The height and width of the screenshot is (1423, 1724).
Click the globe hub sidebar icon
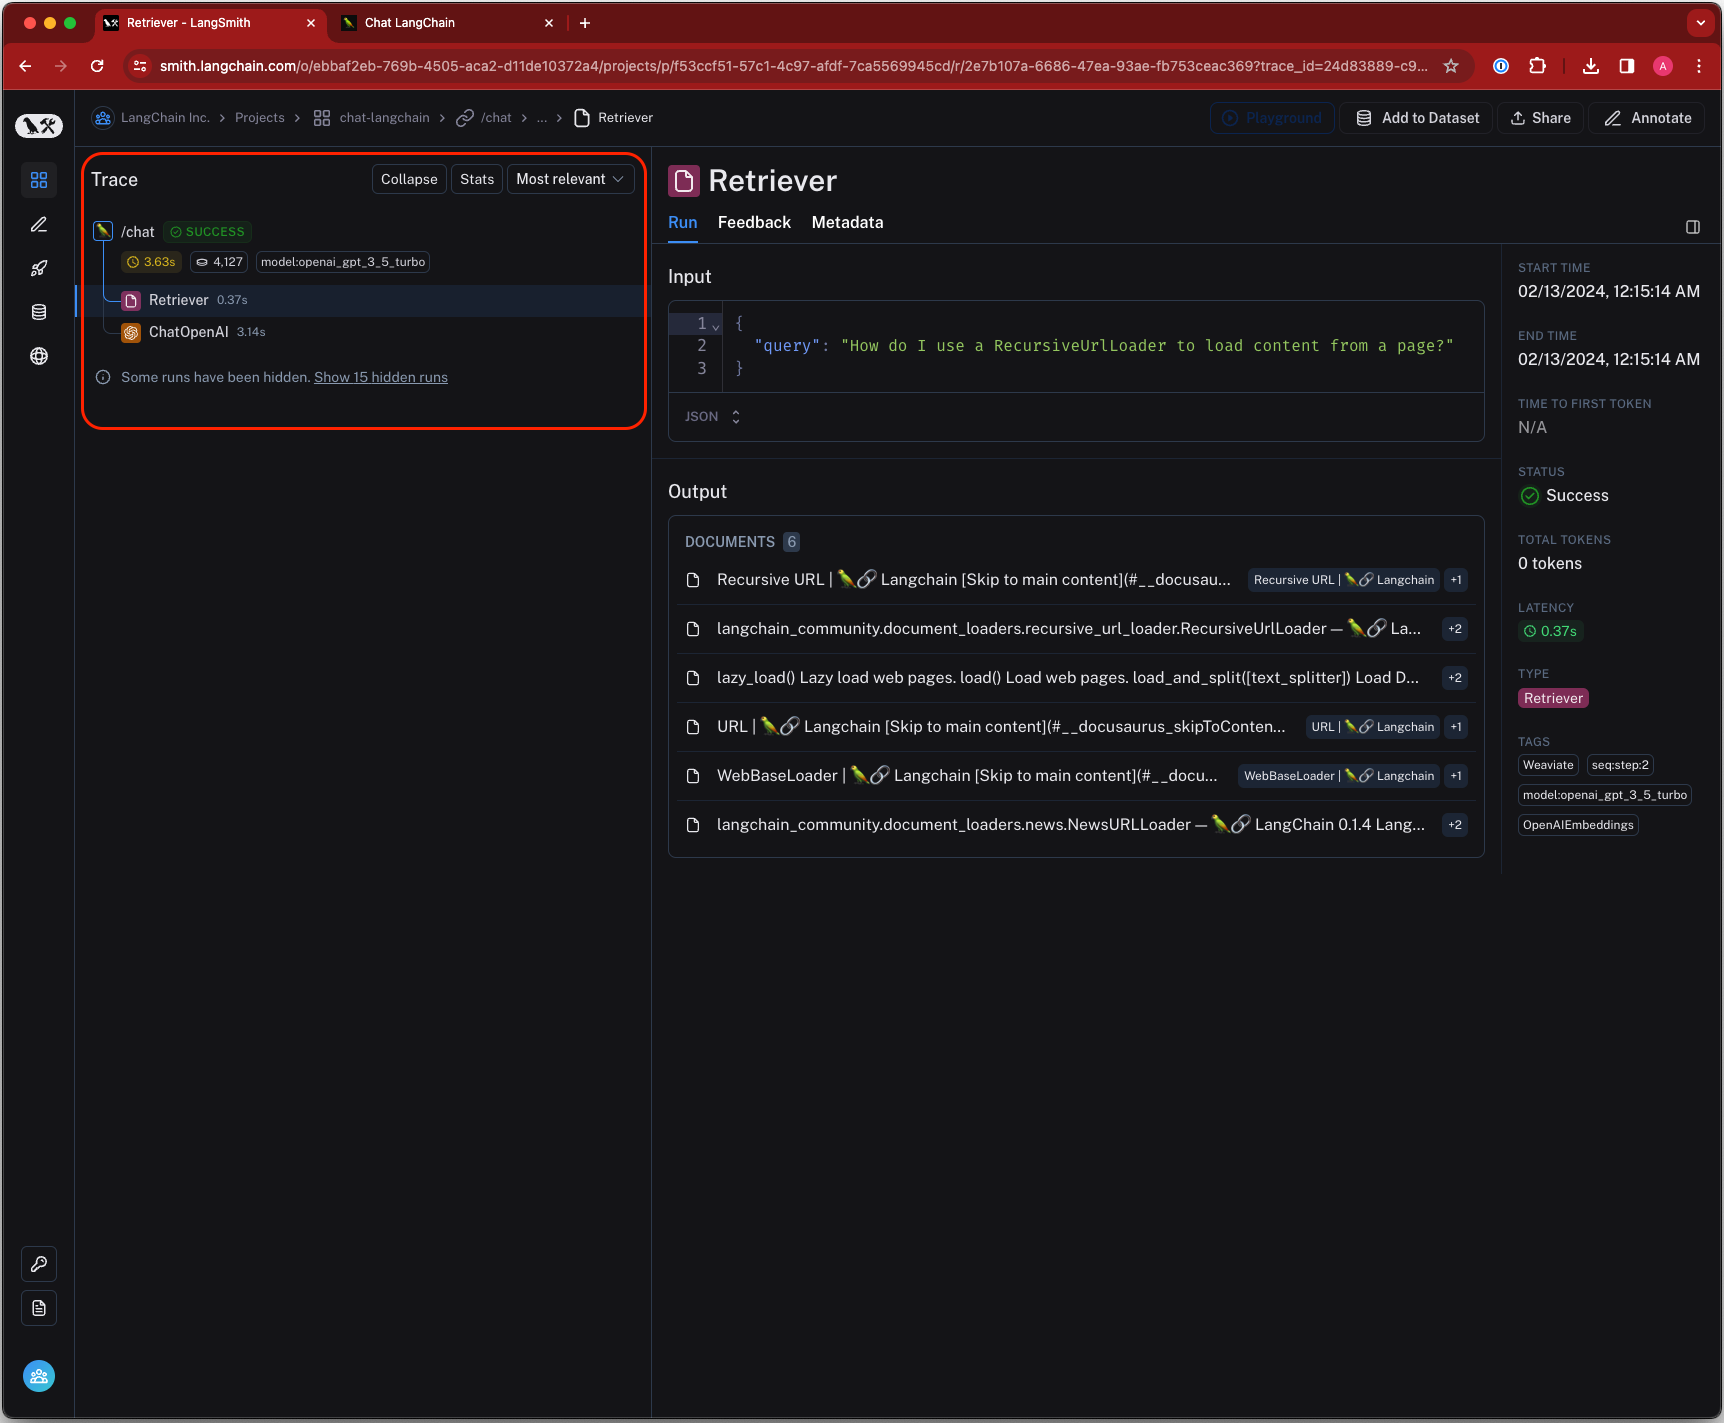coord(39,356)
